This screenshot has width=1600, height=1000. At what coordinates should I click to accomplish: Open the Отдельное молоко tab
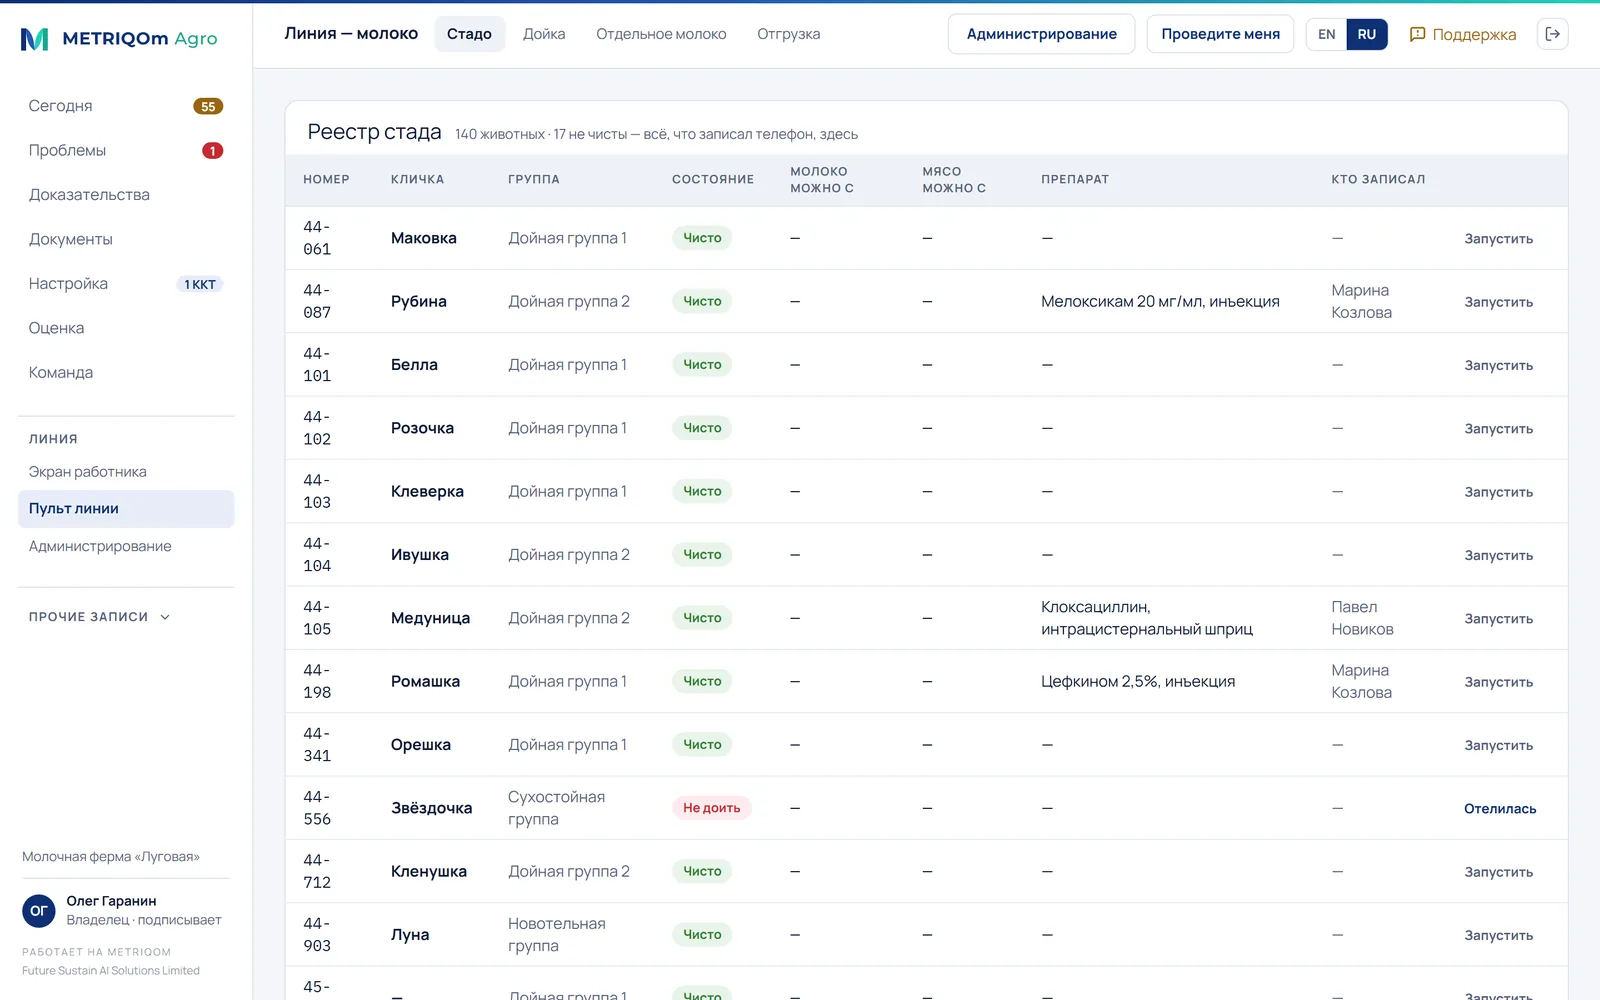661,34
